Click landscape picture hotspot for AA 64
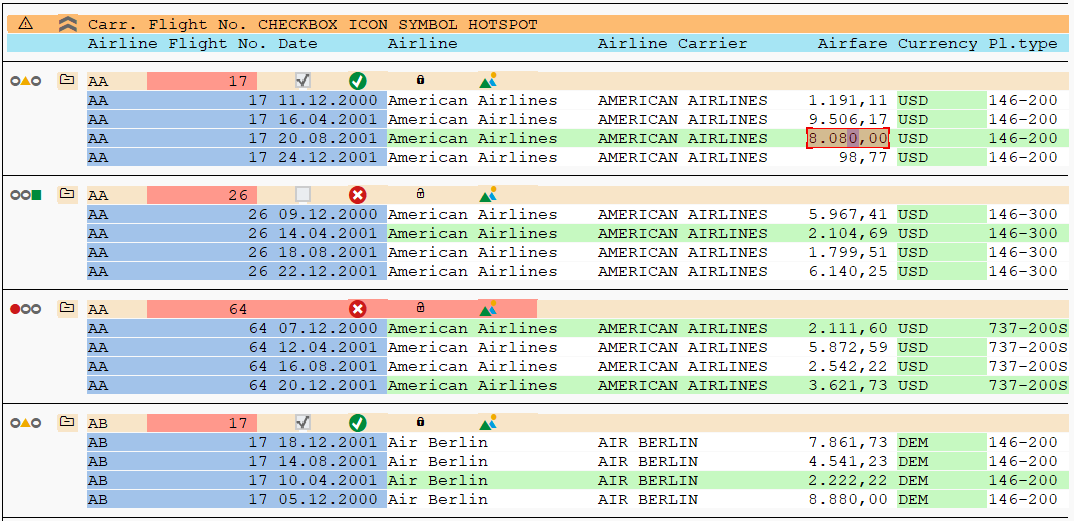The width and height of the screenshot is (1074, 521). click(x=488, y=309)
